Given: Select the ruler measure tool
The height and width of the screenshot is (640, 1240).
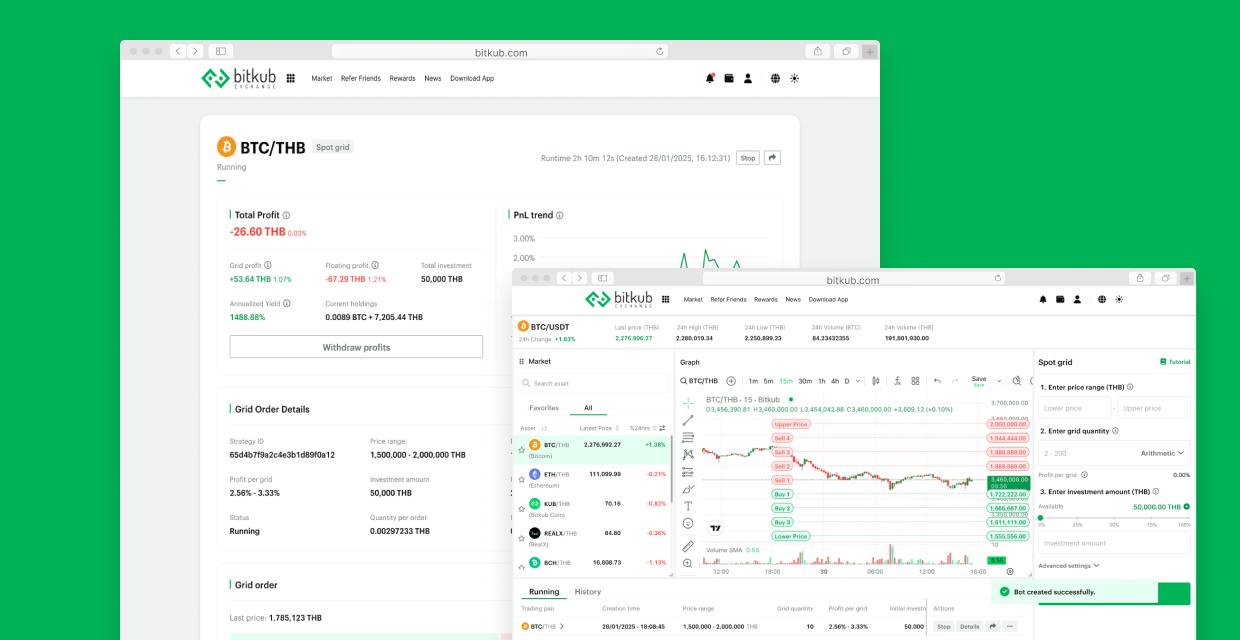Looking at the screenshot, I should pyautogui.click(x=688, y=547).
